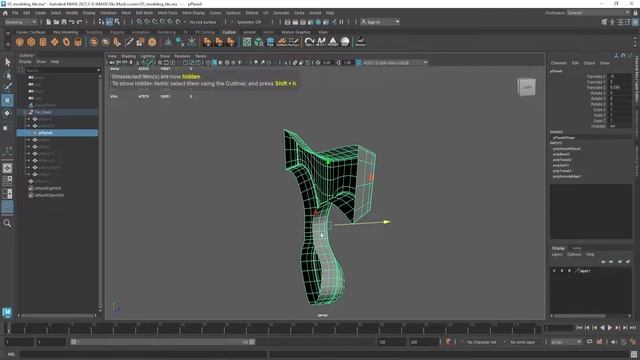Viewport: 640px width, 360px height.
Task: Click the current frame field beside the time slider
Action: click(559, 328)
